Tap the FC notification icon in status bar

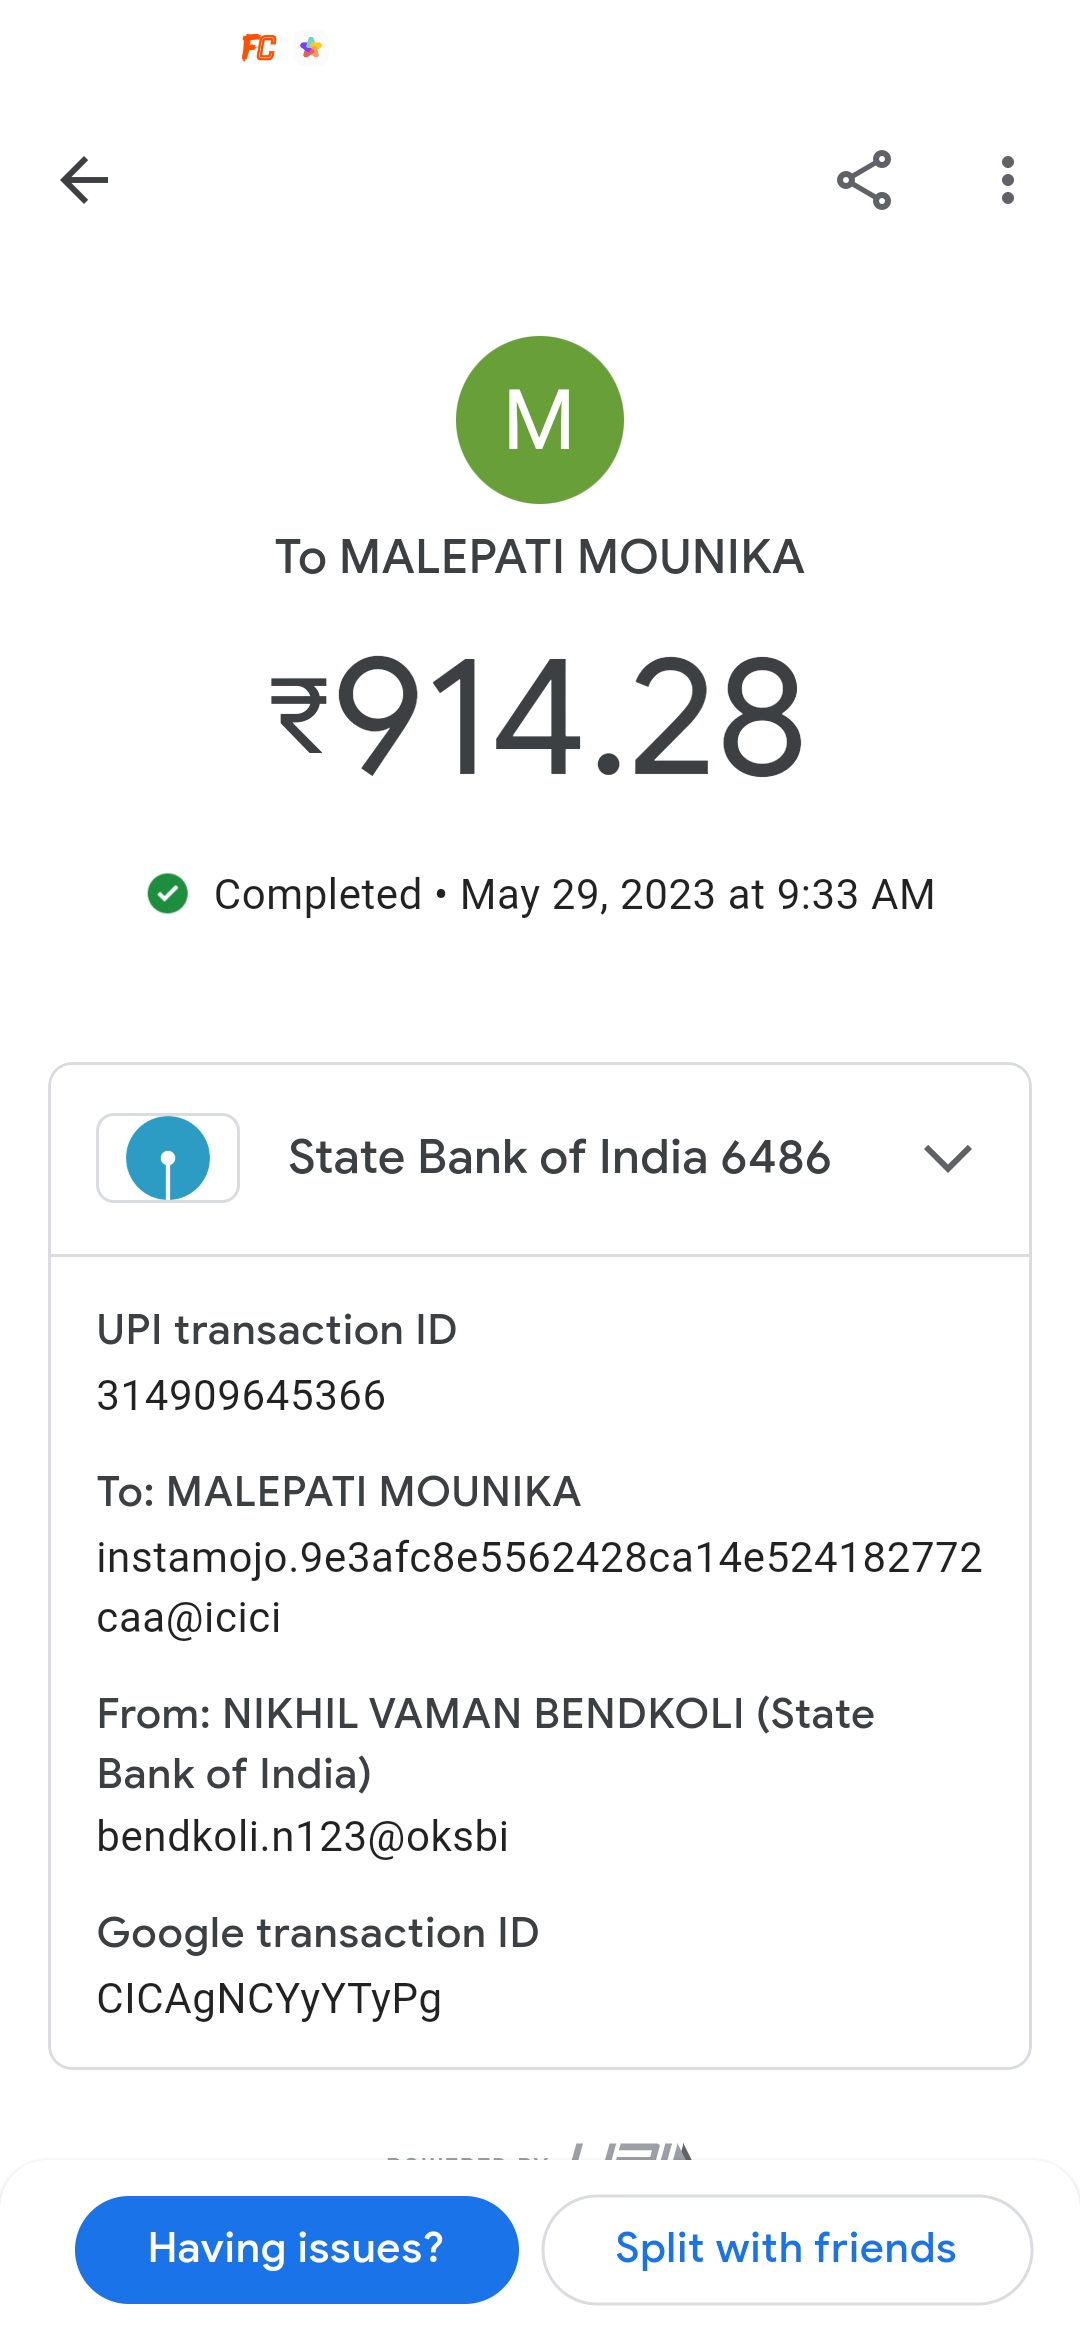pyautogui.click(x=258, y=48)
